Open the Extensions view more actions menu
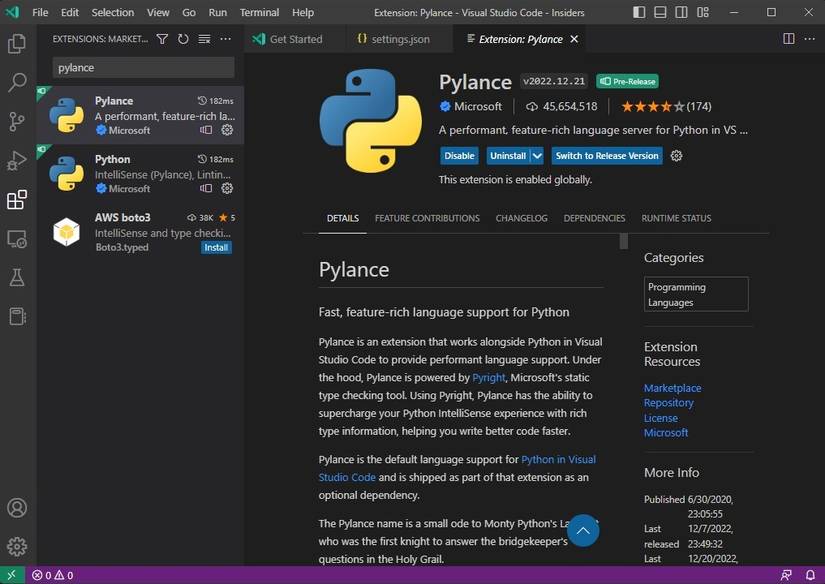Image resolution: width=825 pixels, height=584 pixels. [226, 39]
